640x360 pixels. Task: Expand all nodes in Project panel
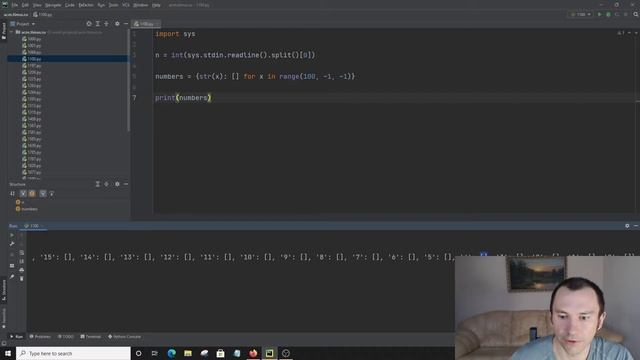(98, 24)
